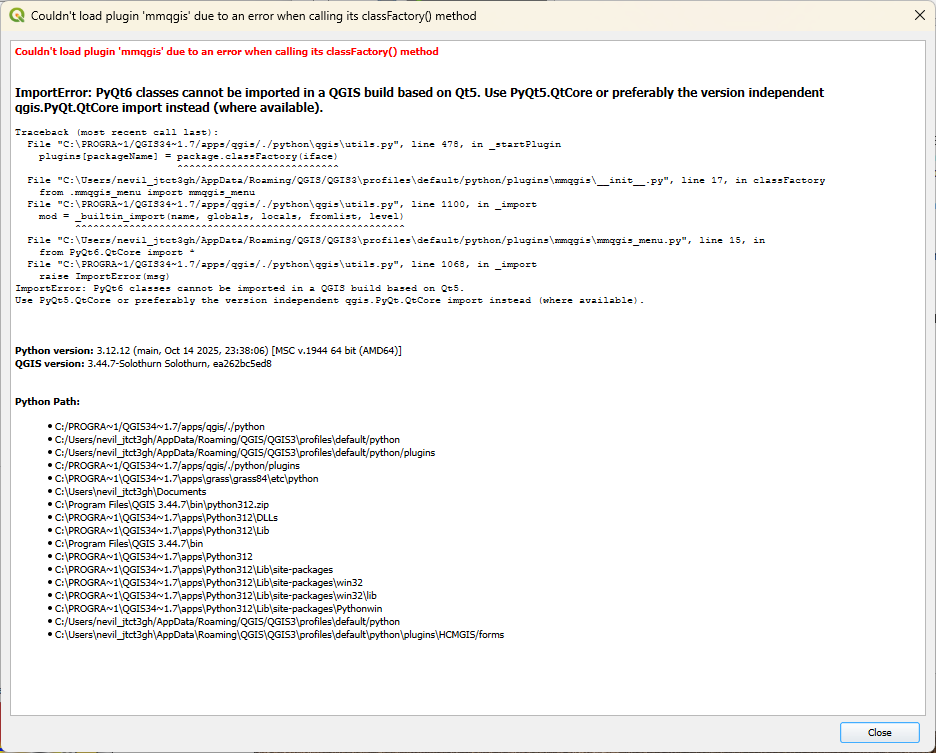Click the 'from PyQt6.QtCore import *' line
The image size is (936, 753).
point(110,252)
